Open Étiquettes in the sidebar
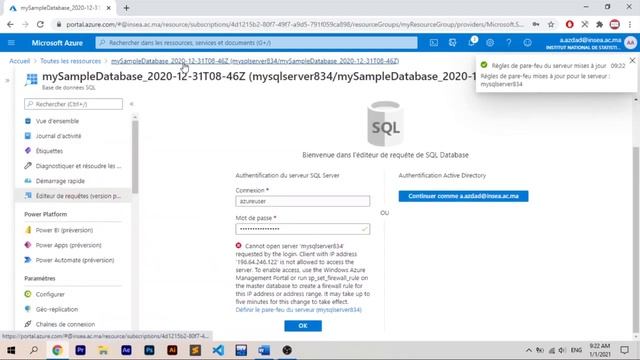The height and width of the screenshot is (360, 640). coord(49,151)
